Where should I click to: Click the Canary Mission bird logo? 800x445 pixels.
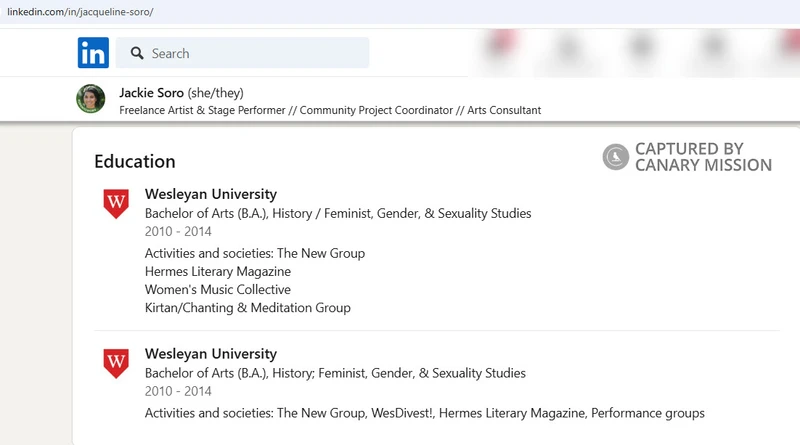point(616,157)
